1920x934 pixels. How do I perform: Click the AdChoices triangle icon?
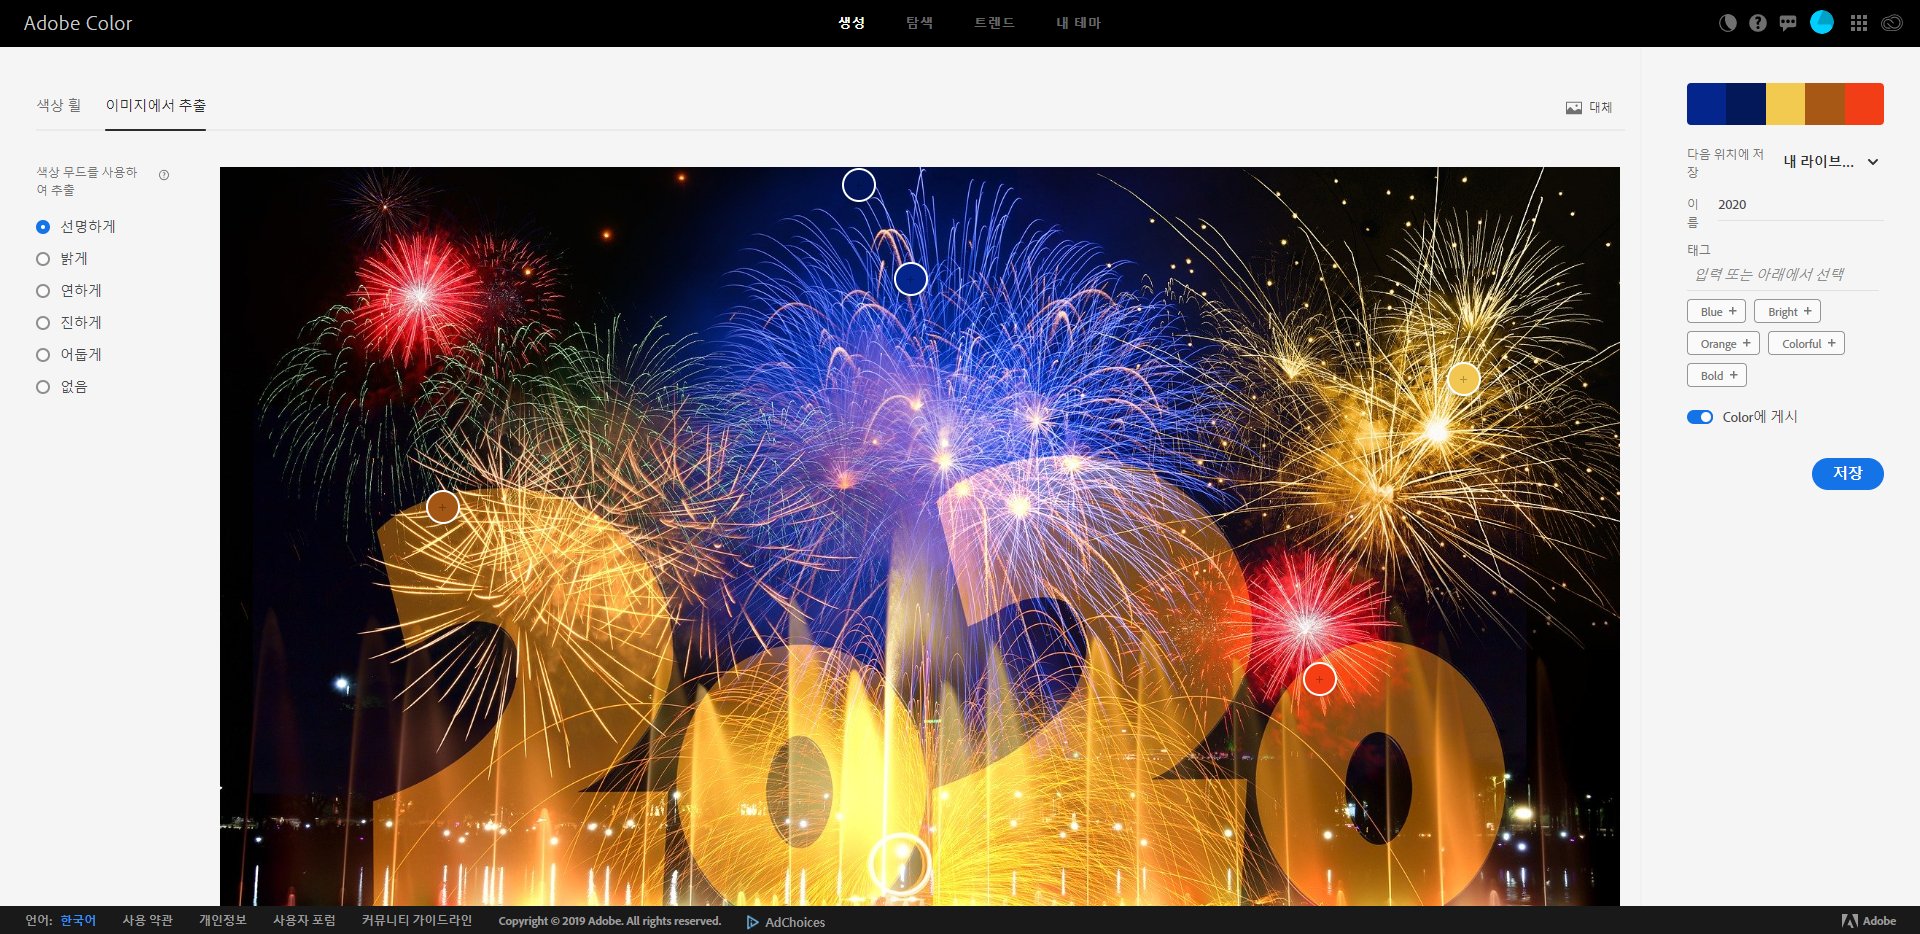click(x=753, y=922)
